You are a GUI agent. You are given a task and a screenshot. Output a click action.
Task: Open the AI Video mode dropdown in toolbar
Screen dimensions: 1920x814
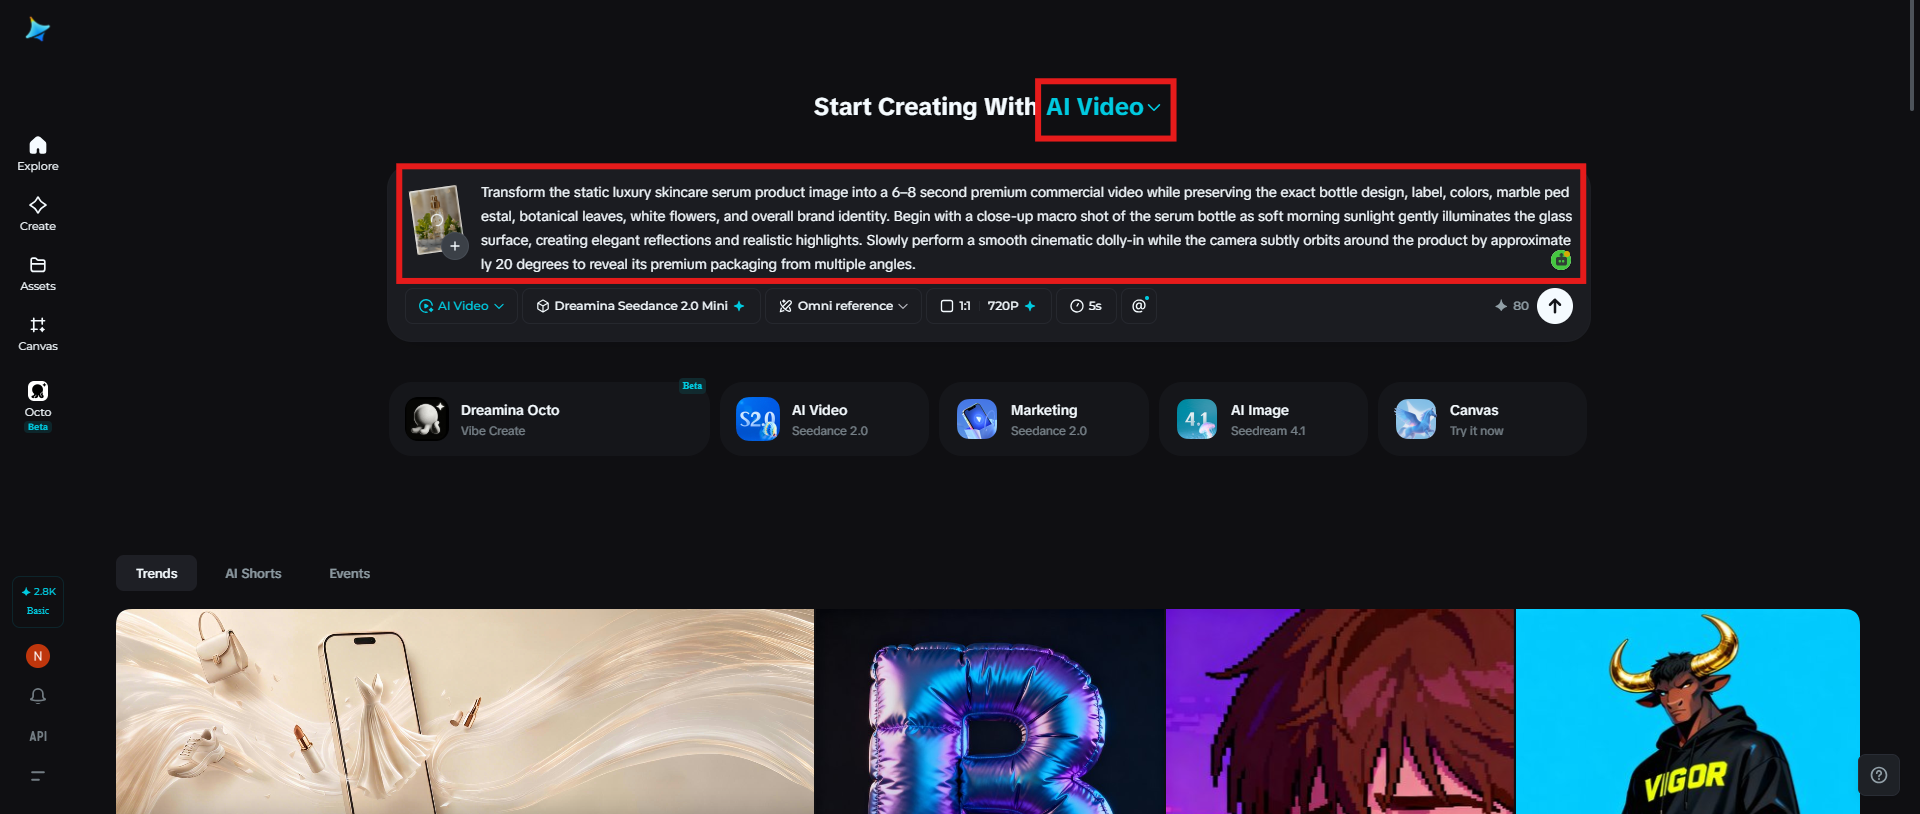click(x=461, y=306)
